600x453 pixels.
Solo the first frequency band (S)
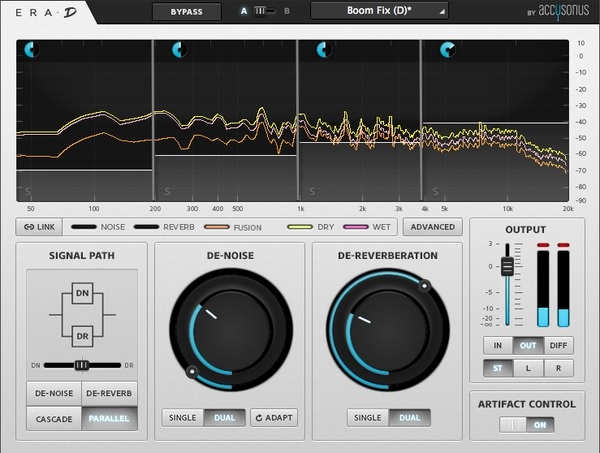[29, 191]
